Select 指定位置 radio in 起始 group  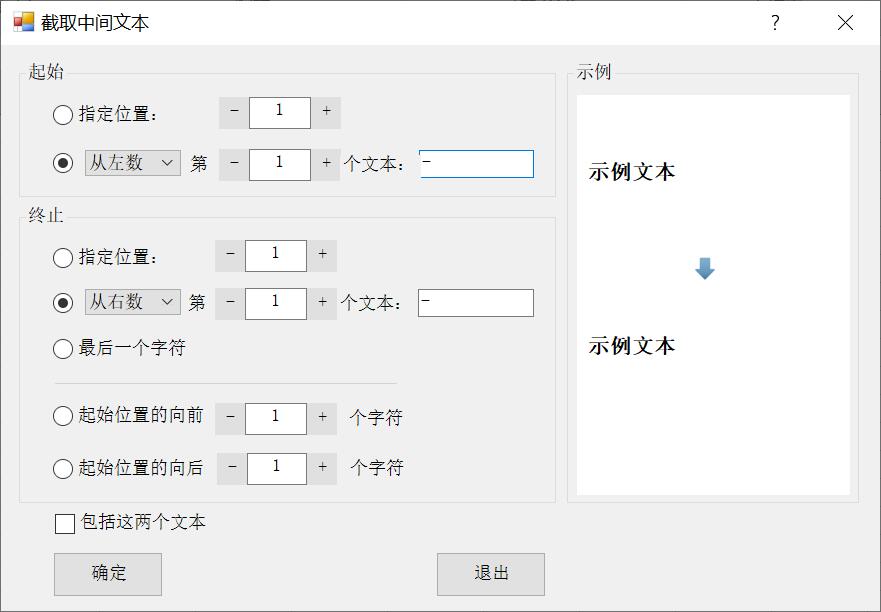pos(62,115)
